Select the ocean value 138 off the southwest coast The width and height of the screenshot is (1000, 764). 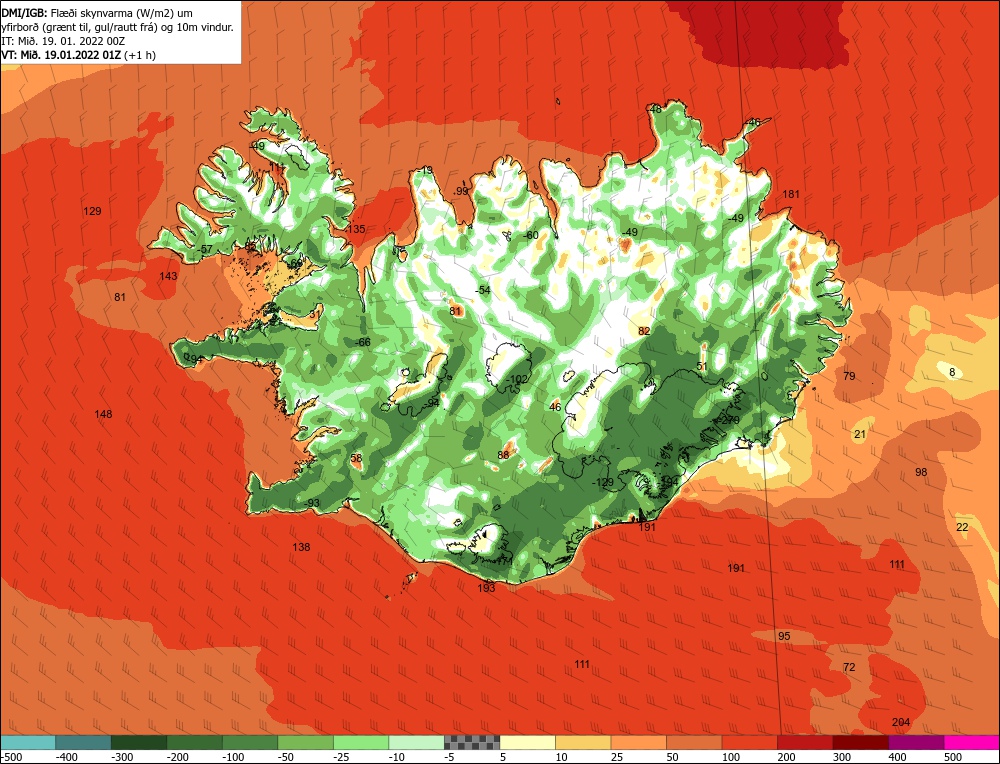(x=301, y=547)
